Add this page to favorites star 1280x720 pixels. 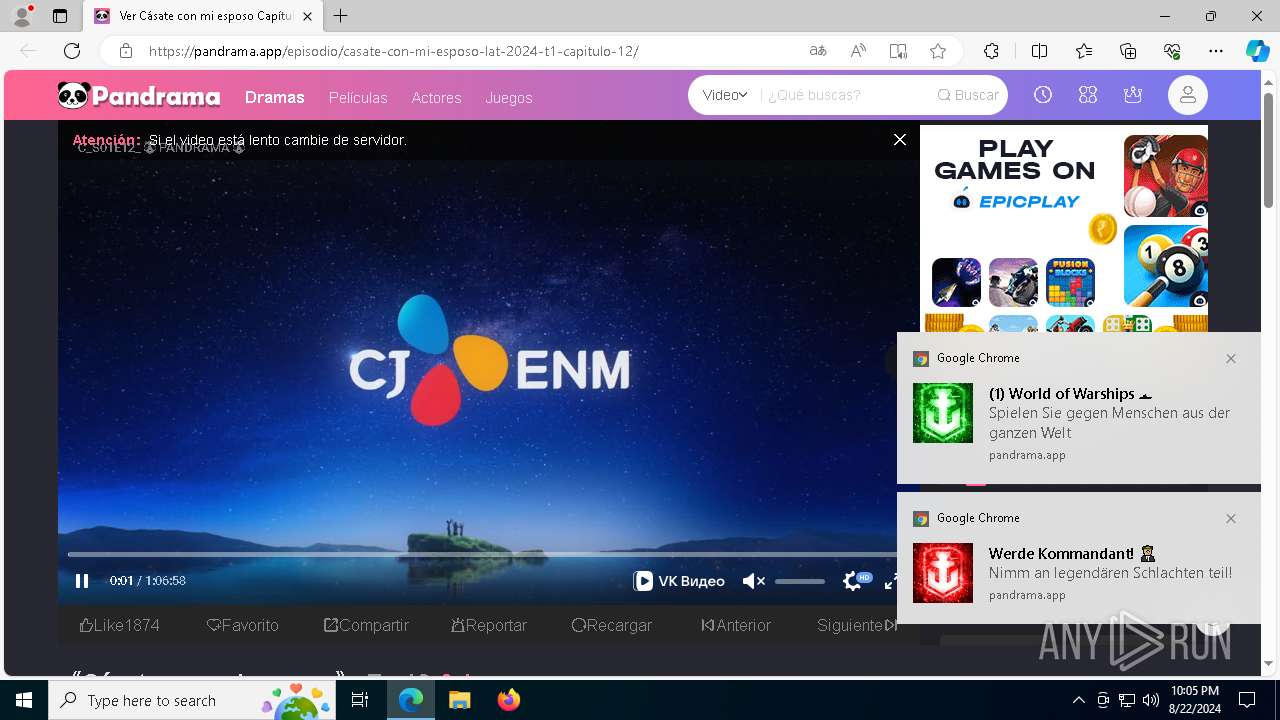(x=937, y=51)
